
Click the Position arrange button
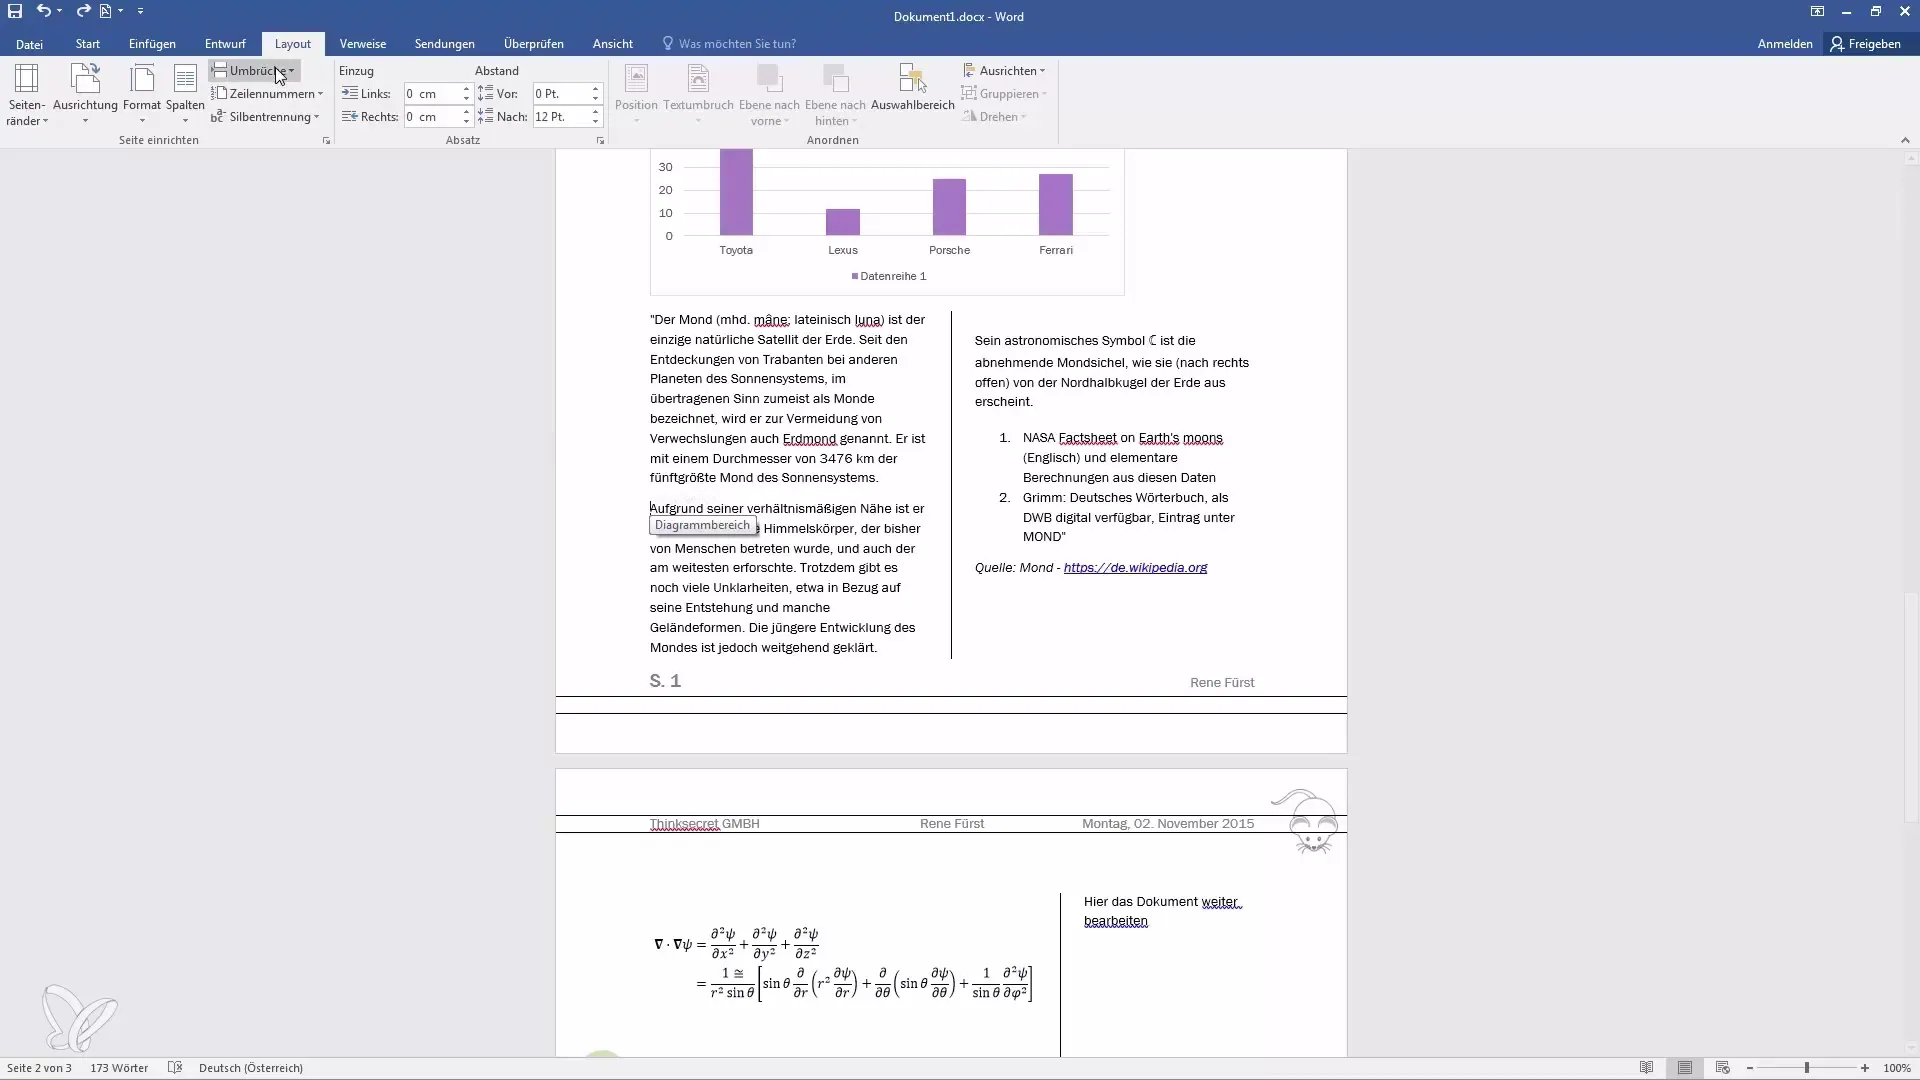pos(636,96)
